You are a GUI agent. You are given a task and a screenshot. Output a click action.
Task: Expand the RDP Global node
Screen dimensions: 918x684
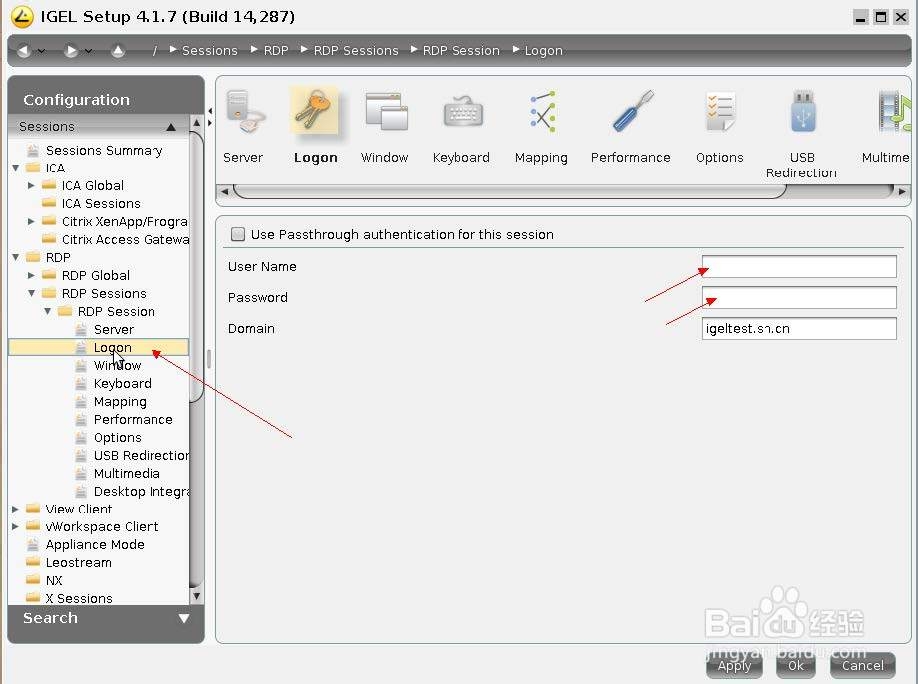[x=31, y=275]
